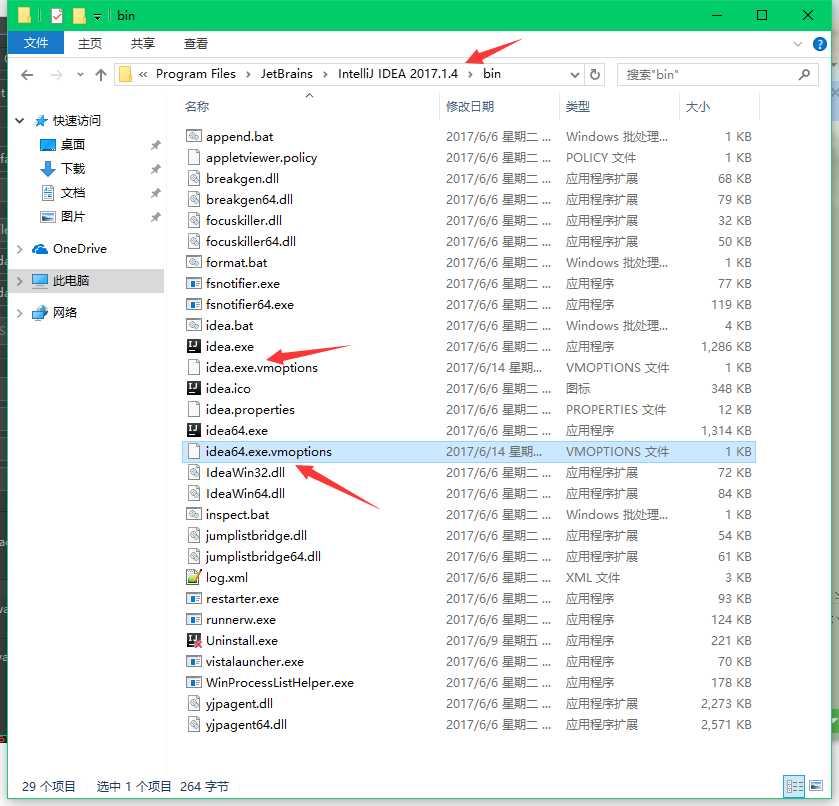The image size is (839, 806).
Task: Select the WinProcessListHelper.exe file name
Action: (280, 682)
